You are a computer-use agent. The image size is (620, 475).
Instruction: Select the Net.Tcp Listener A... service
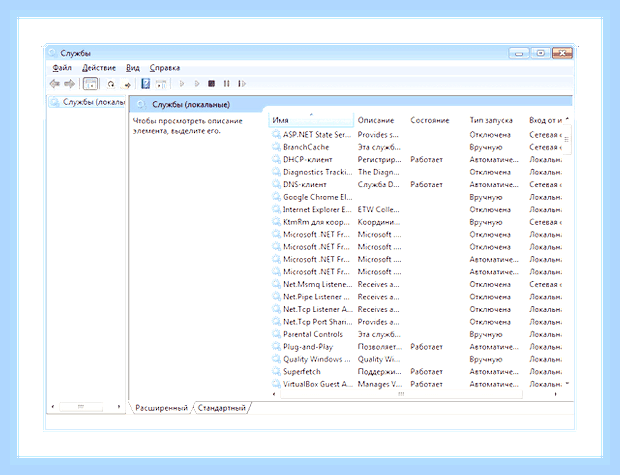click(318, 309)
